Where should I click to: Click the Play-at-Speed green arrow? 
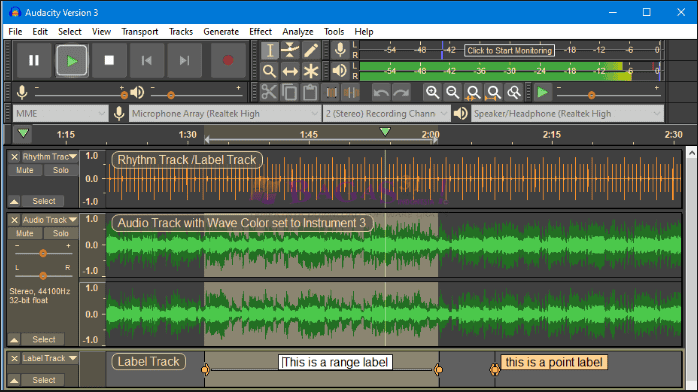pos(542,93)
